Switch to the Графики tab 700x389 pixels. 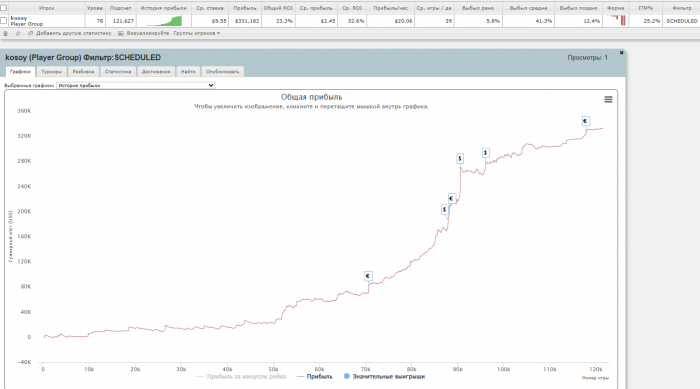coord(20,71)
